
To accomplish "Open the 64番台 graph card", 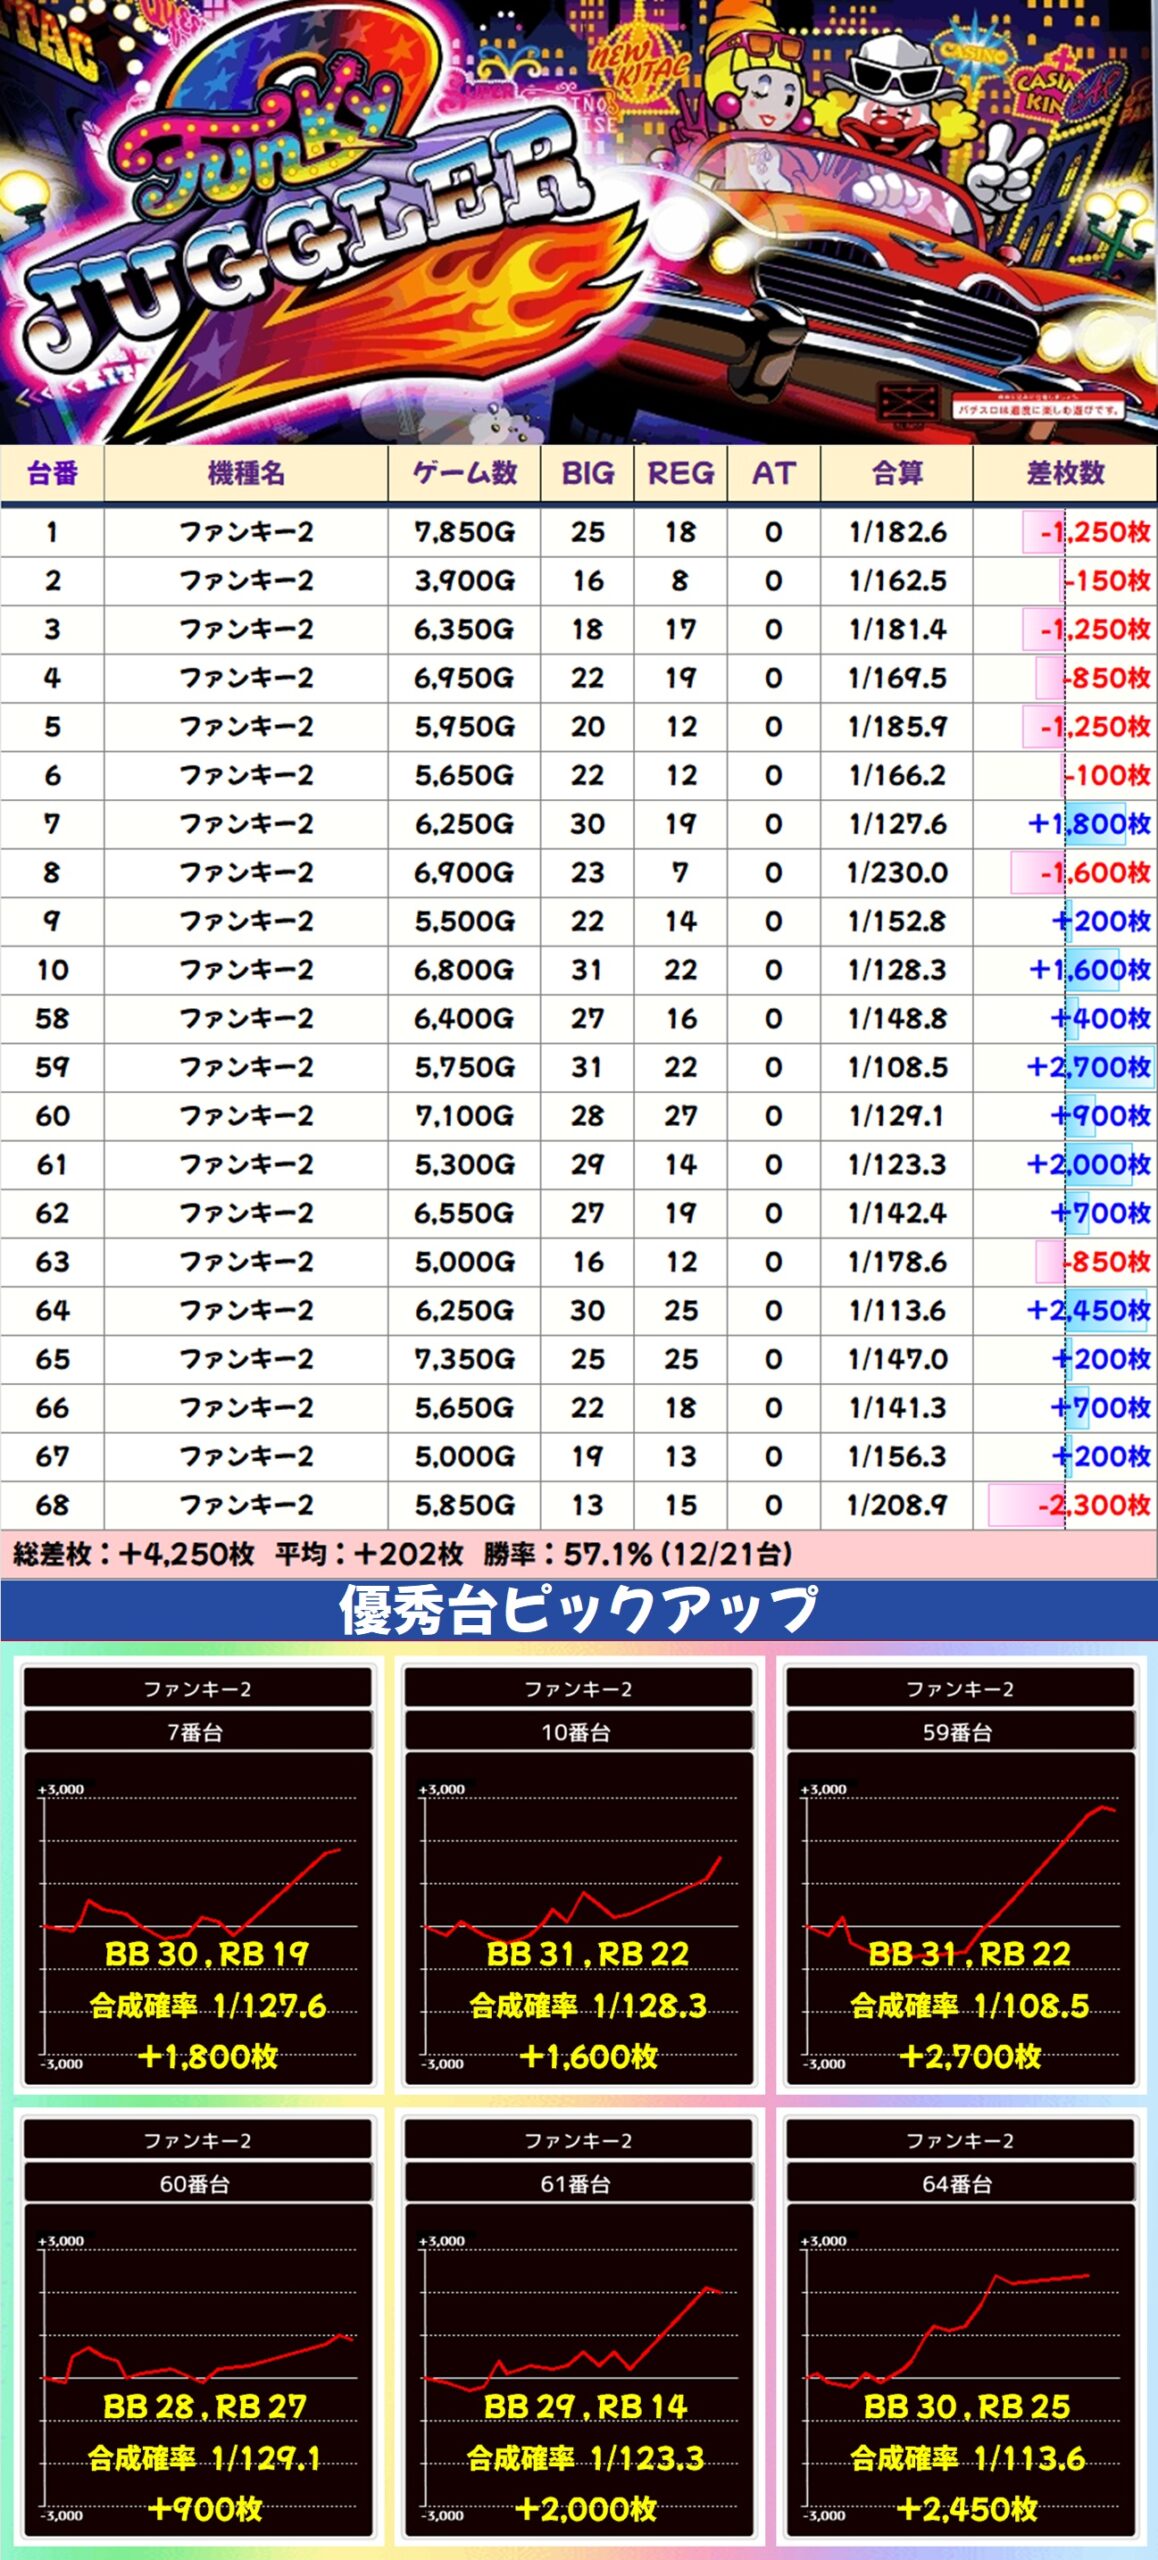I will (960, 2370).
